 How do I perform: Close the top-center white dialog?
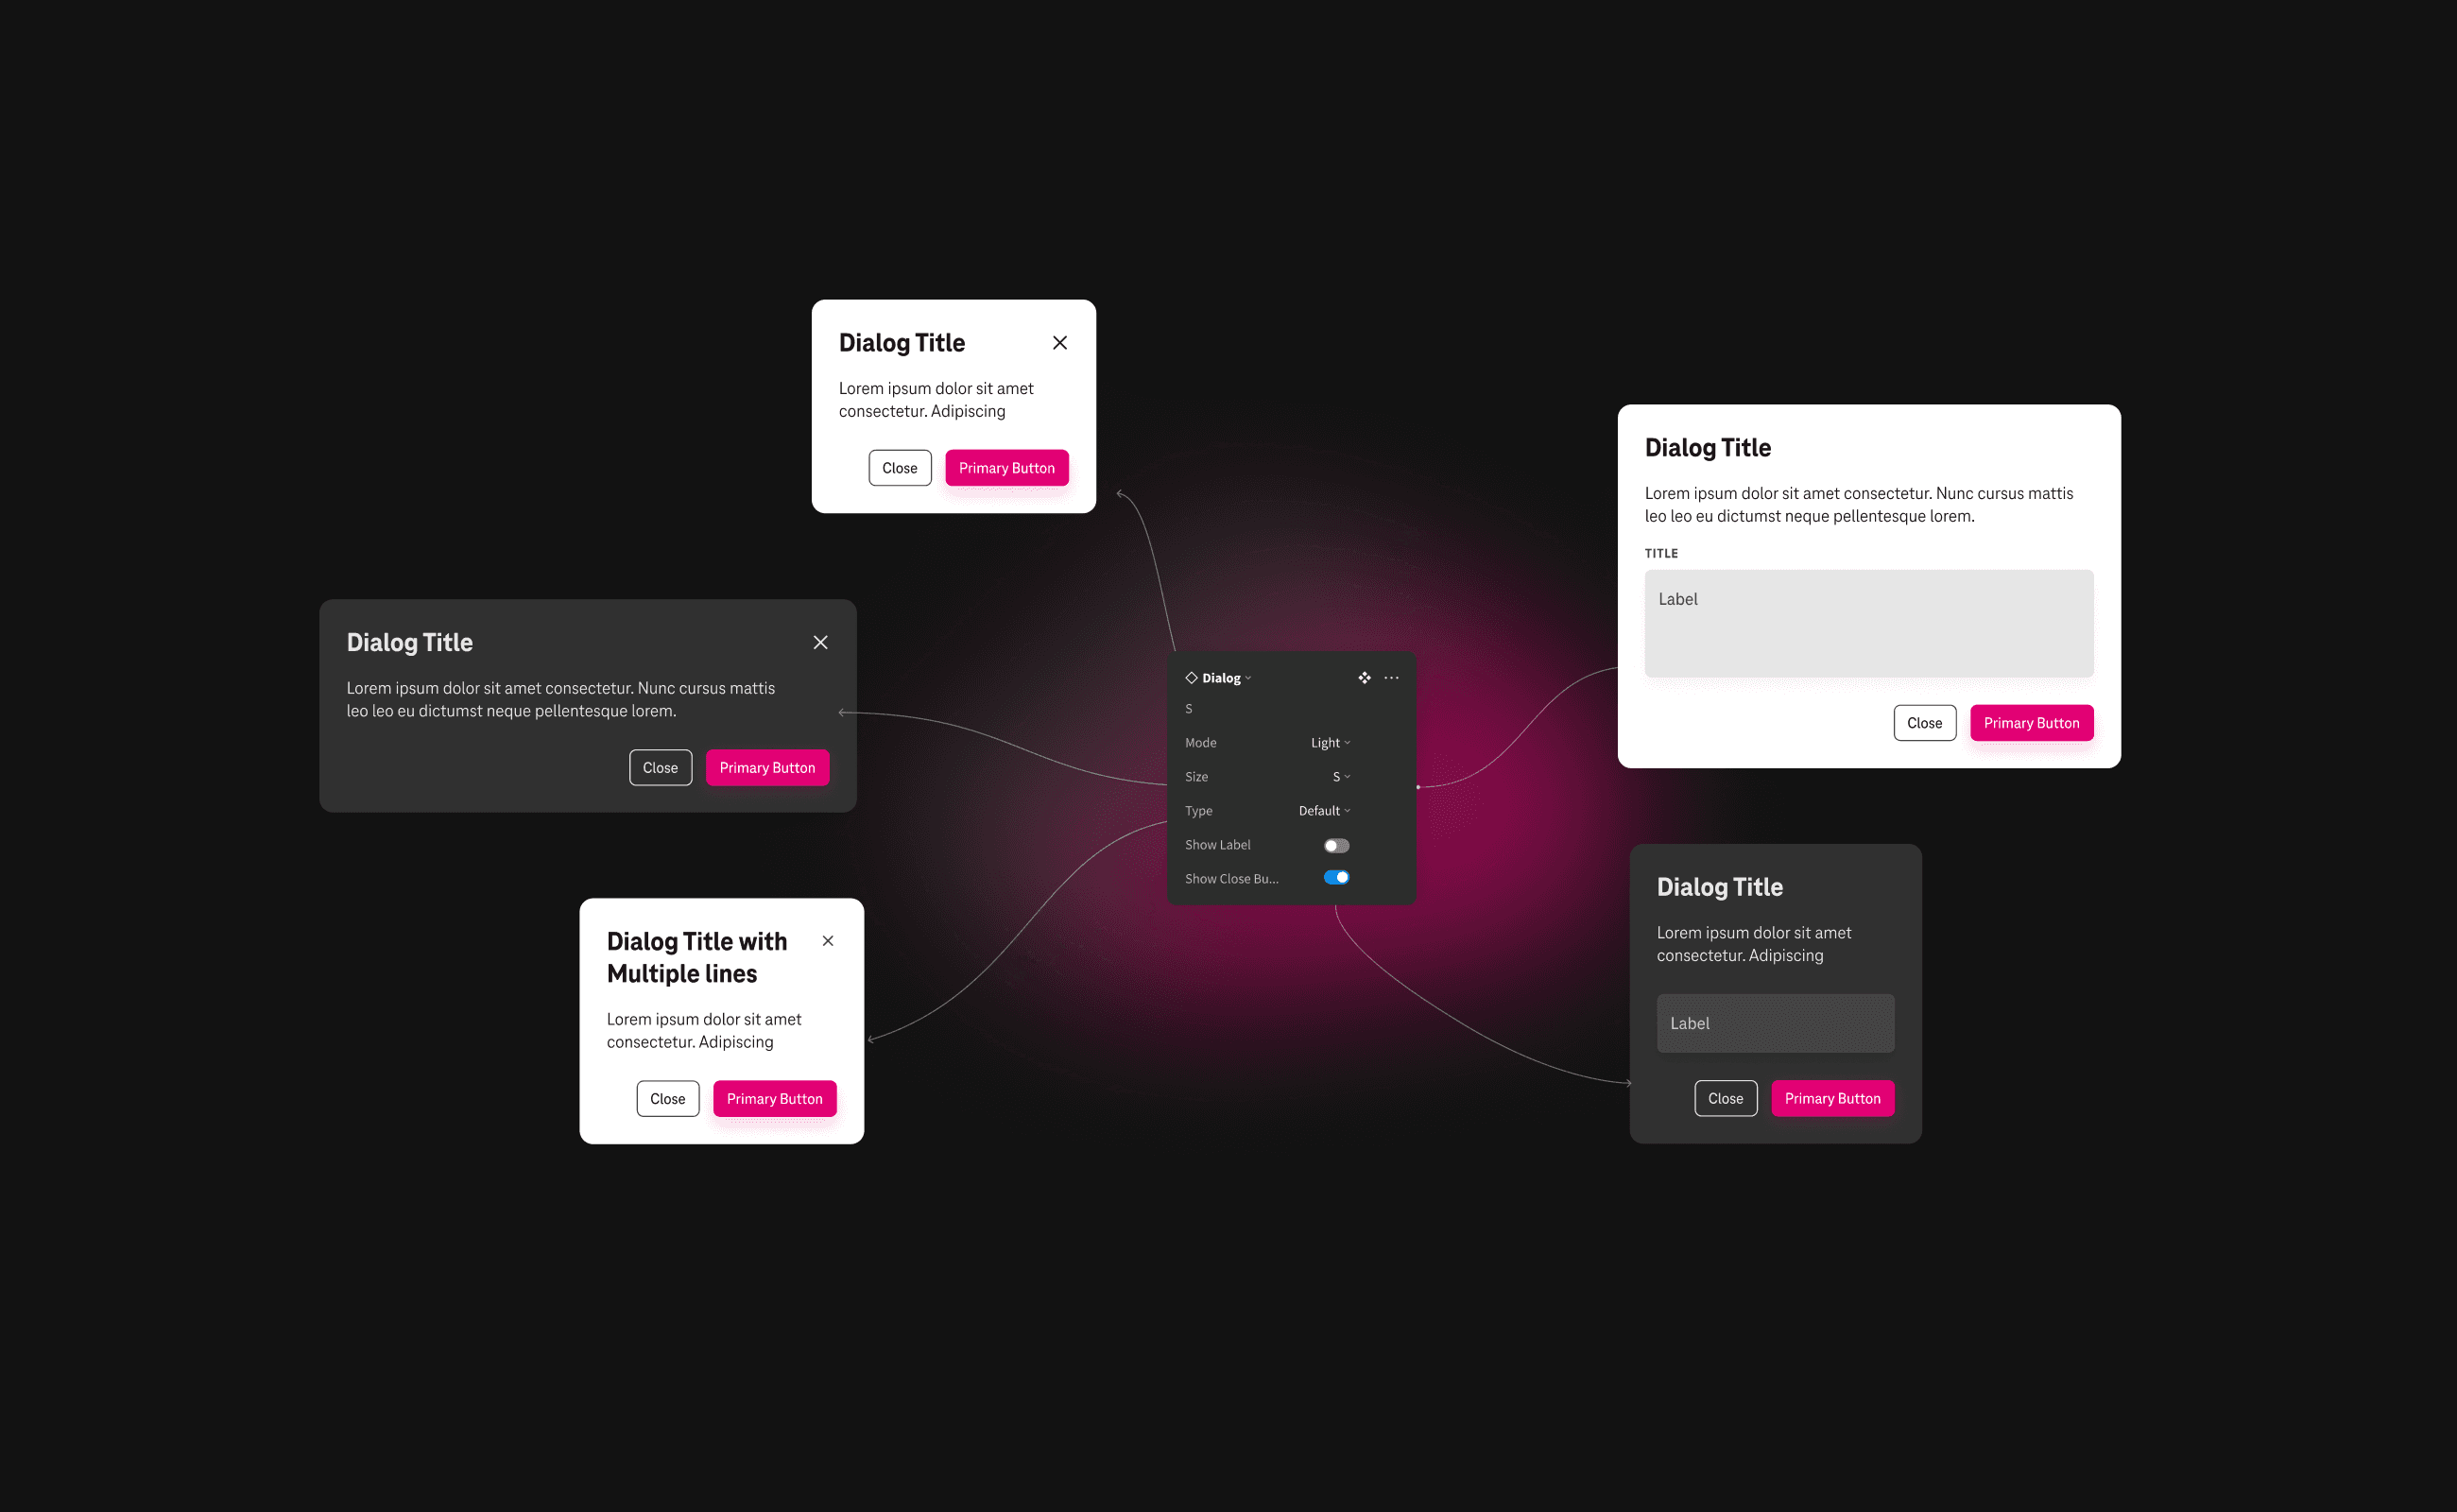pos(1060,342)
